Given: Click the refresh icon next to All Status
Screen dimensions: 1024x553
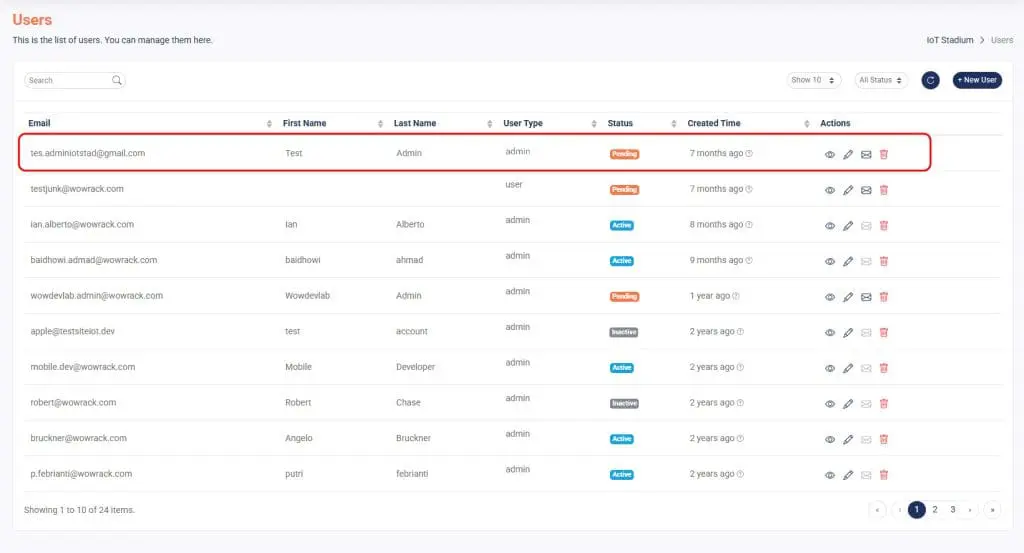Looking at the screenshot, I should tap(930, 80).
